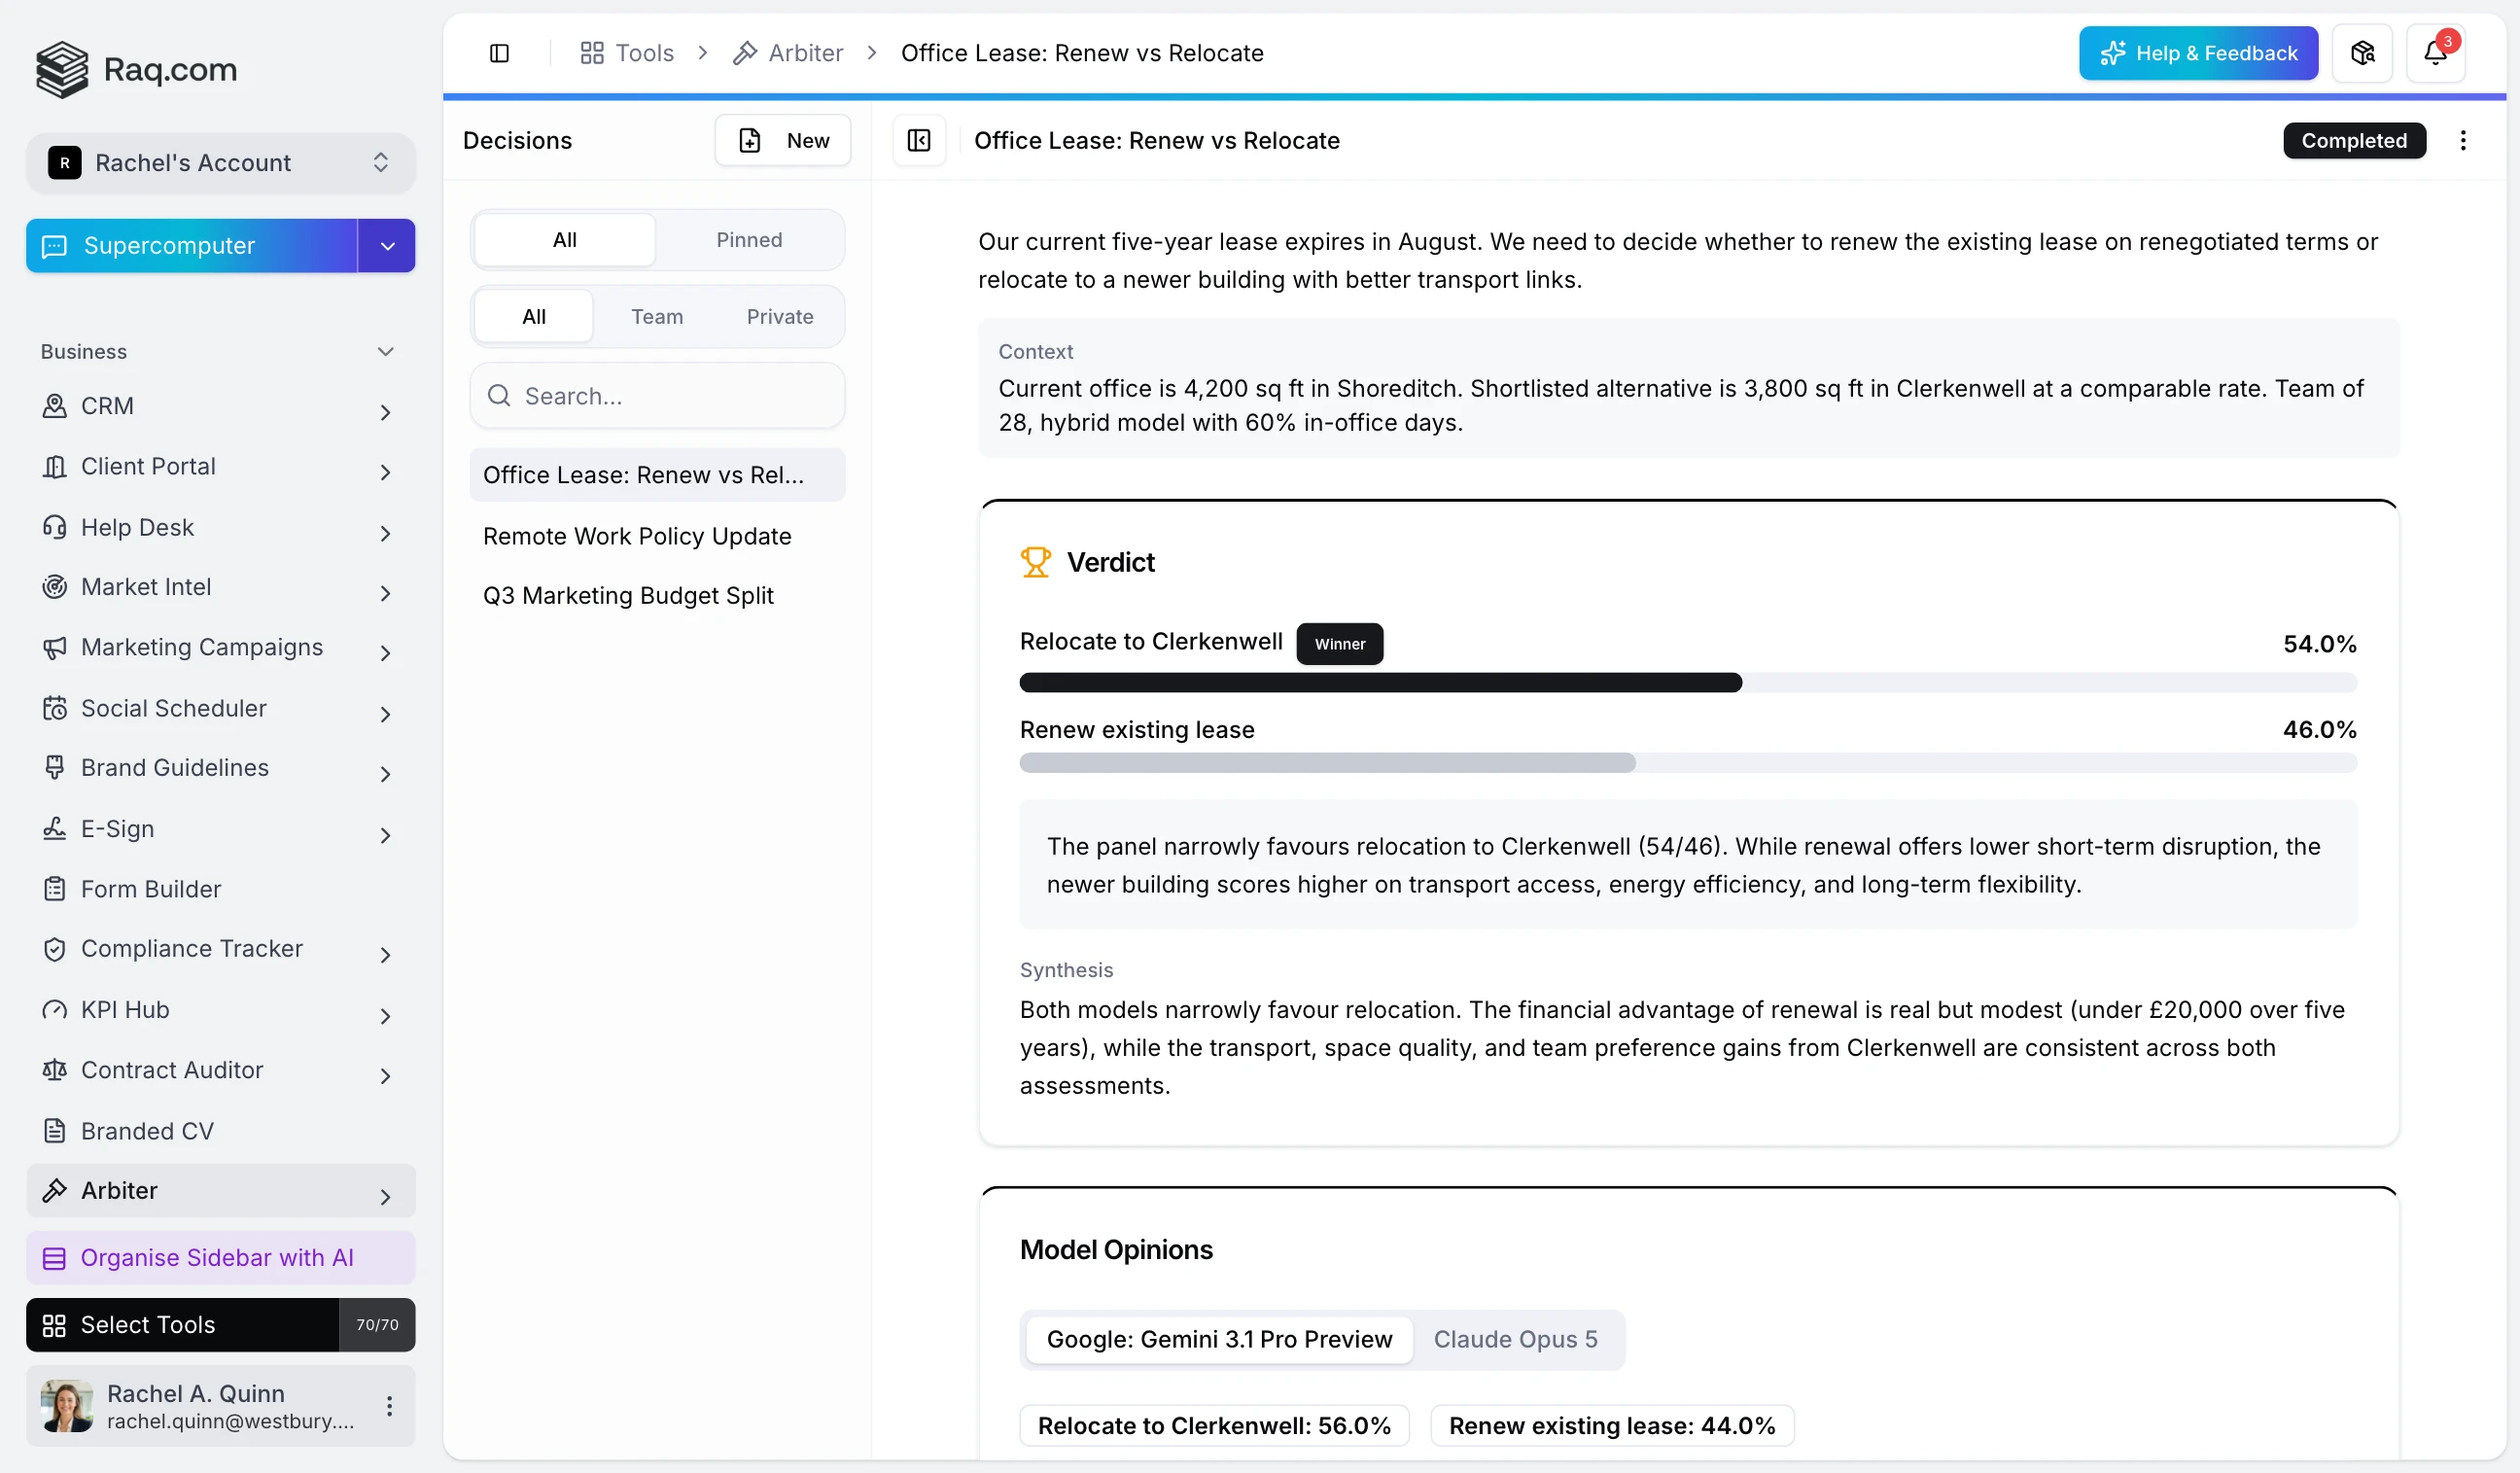
Task: Open the Q3 Marketing Budget Split decision
Action: [657, 596]
